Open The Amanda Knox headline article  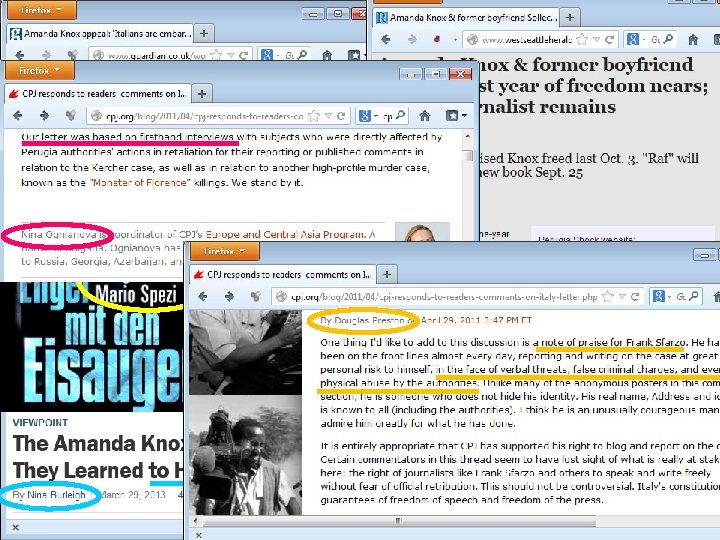coord(98,457)
